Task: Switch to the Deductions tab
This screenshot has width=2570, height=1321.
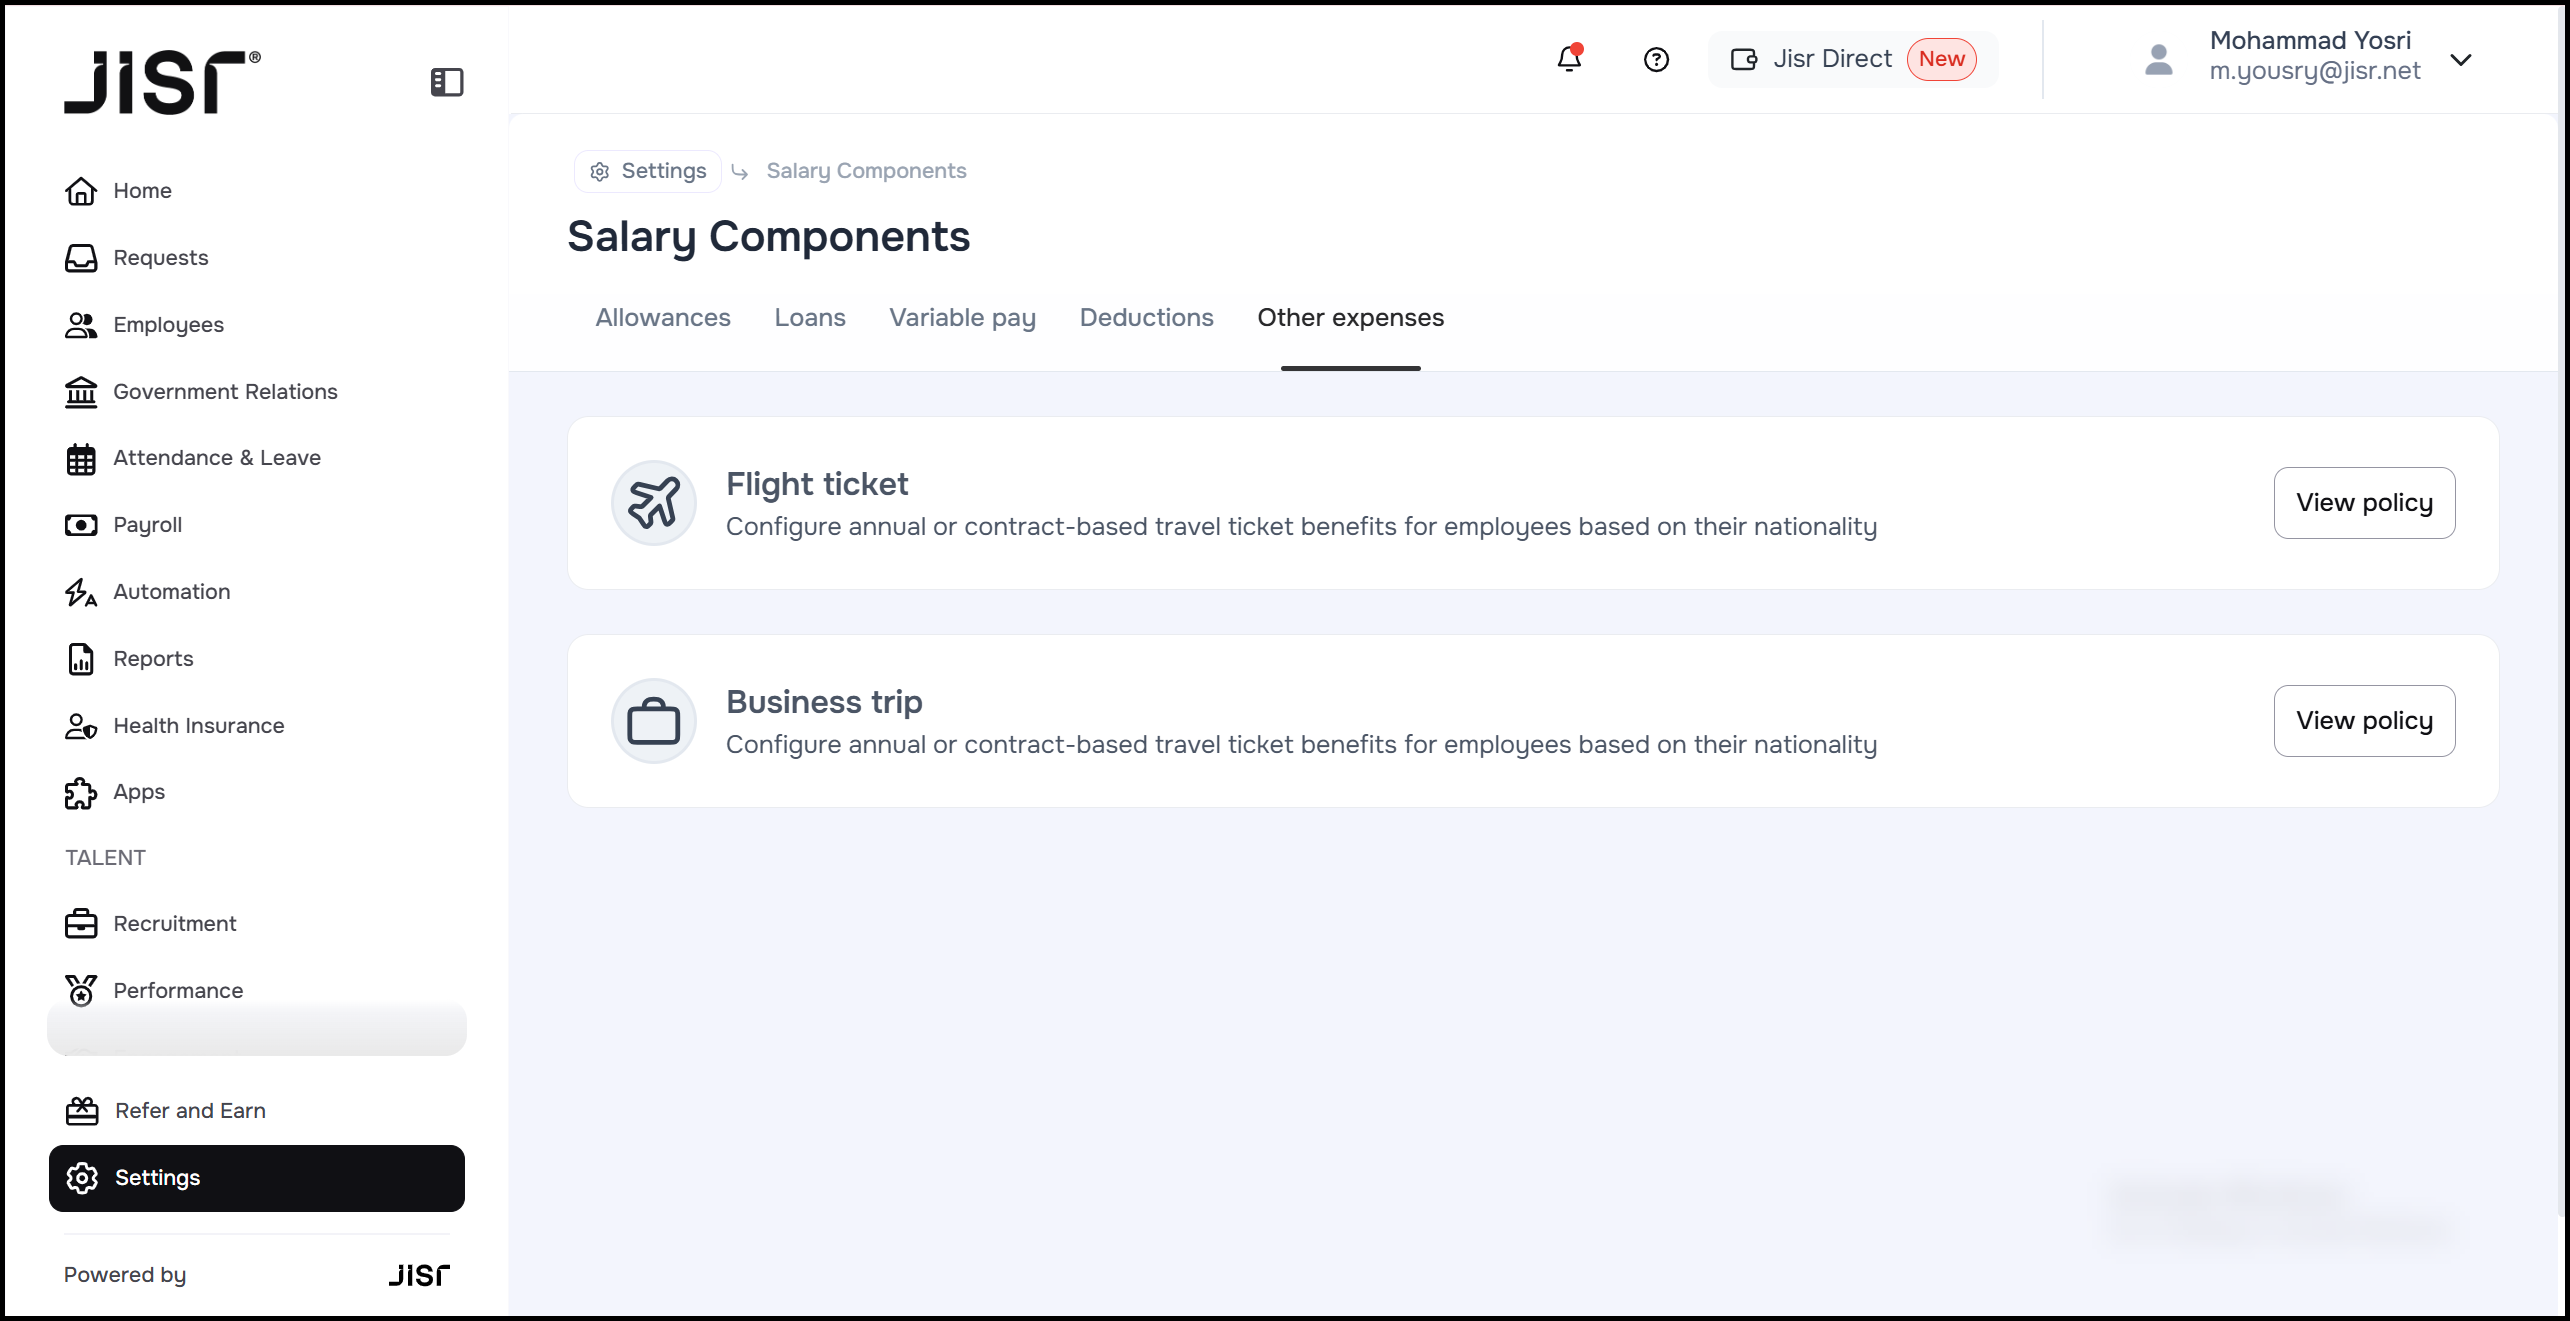Action: pos(1146,317)
